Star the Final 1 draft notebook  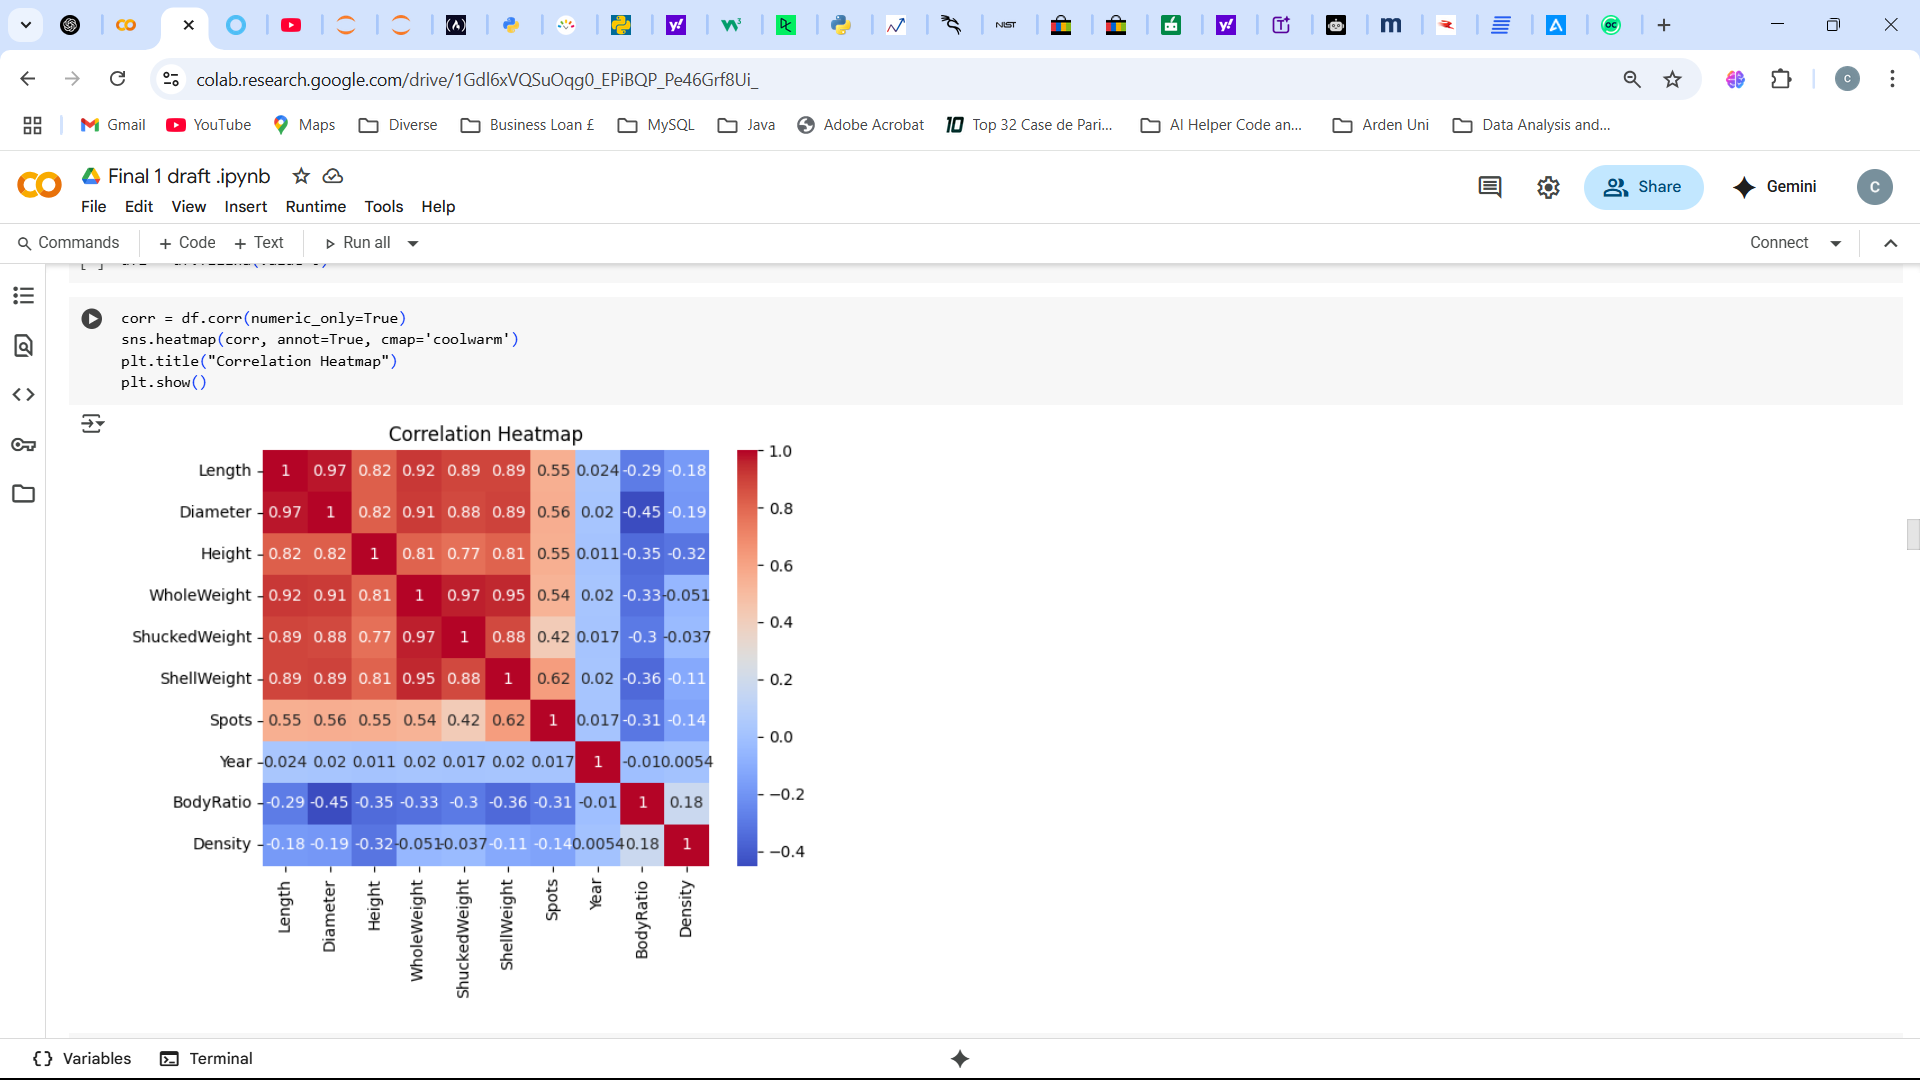[x=301, y=176]
